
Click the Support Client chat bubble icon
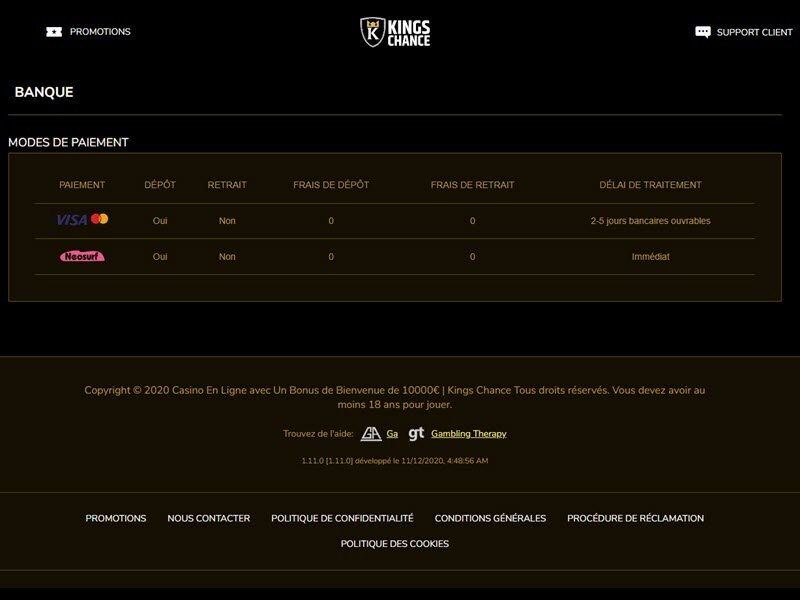click(x=703, y=32)
